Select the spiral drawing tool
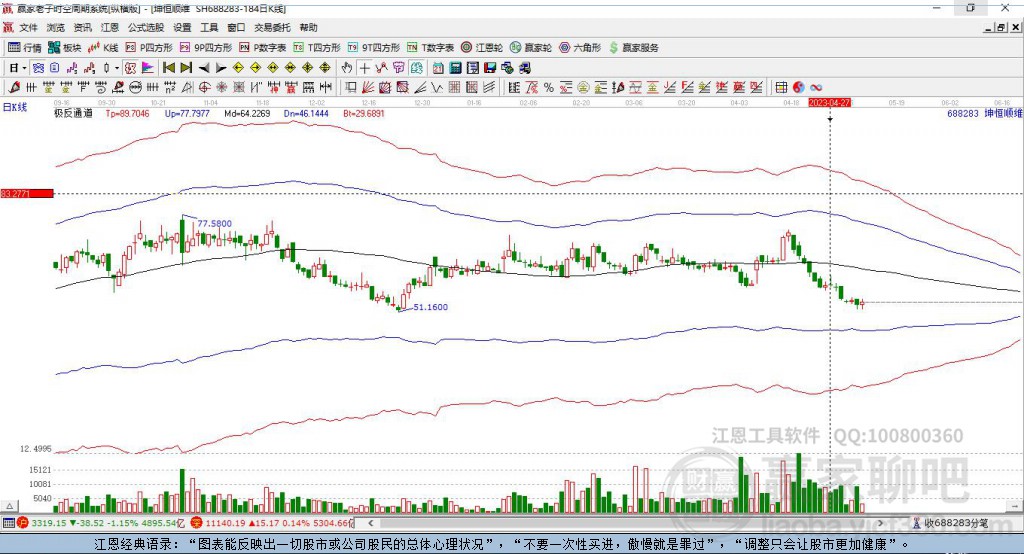Image resolution: width=1024 pixels, height=554 pixels. pos(101,88)
